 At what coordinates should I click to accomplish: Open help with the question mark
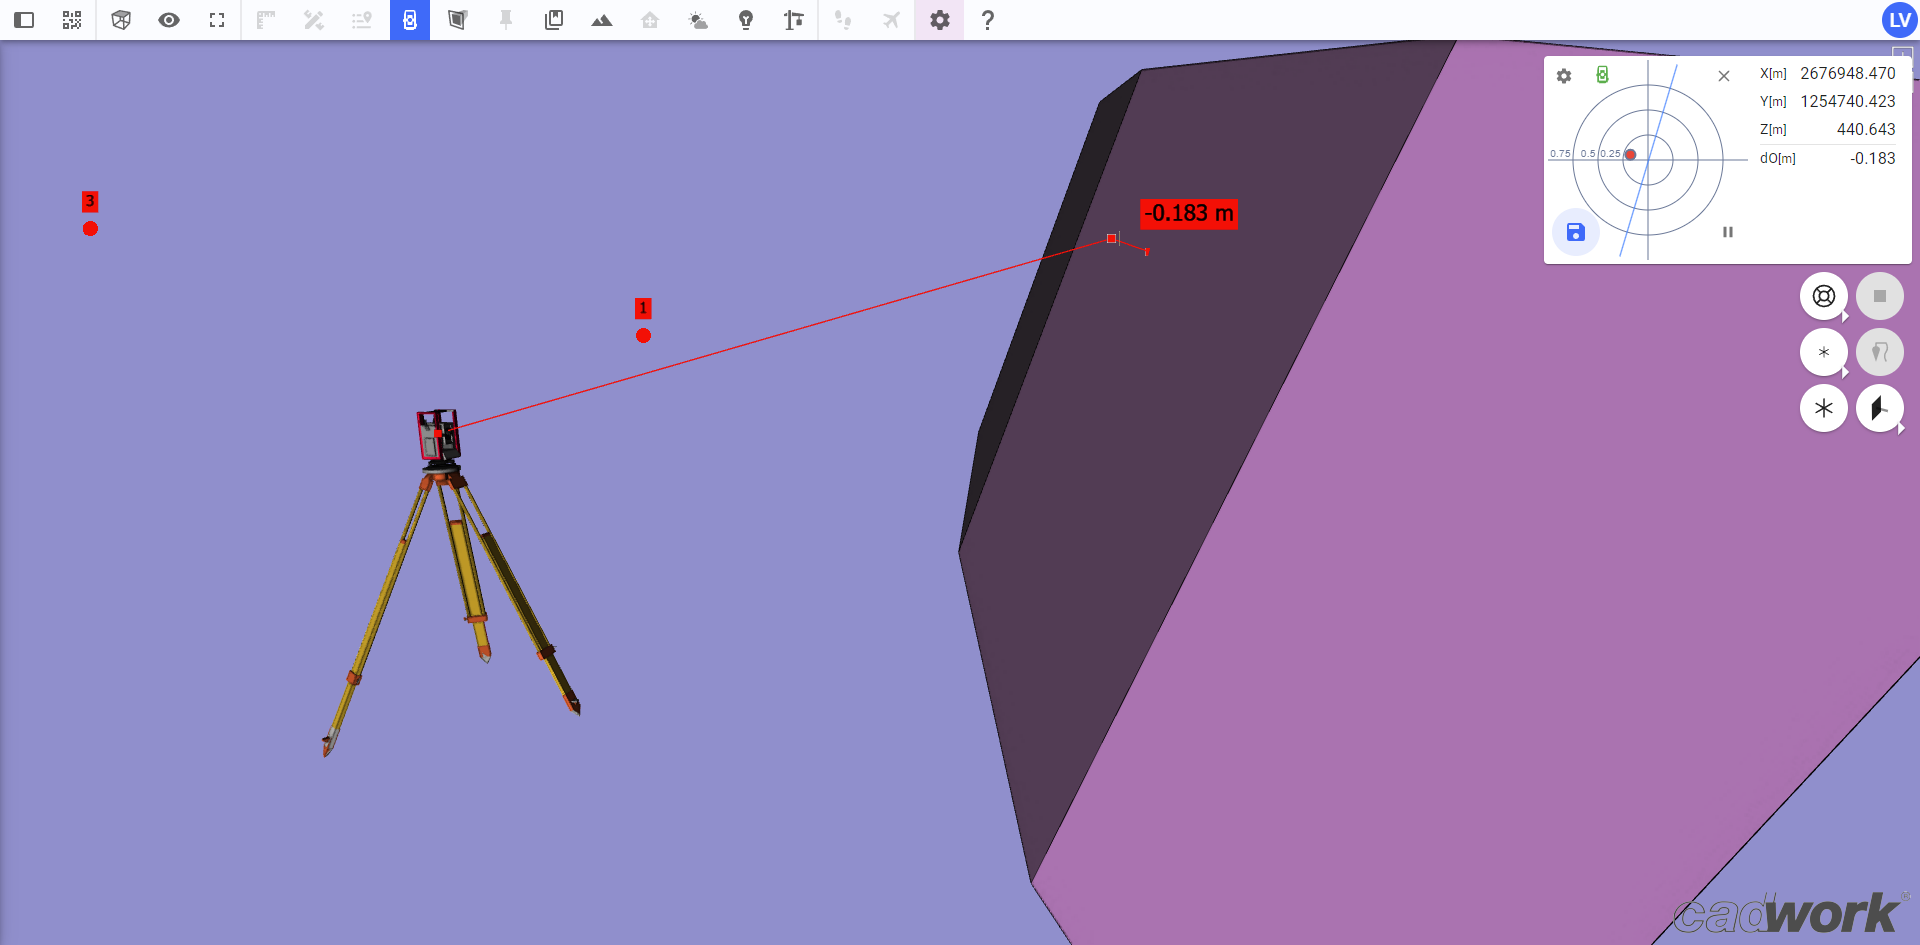tap(987, 20)
